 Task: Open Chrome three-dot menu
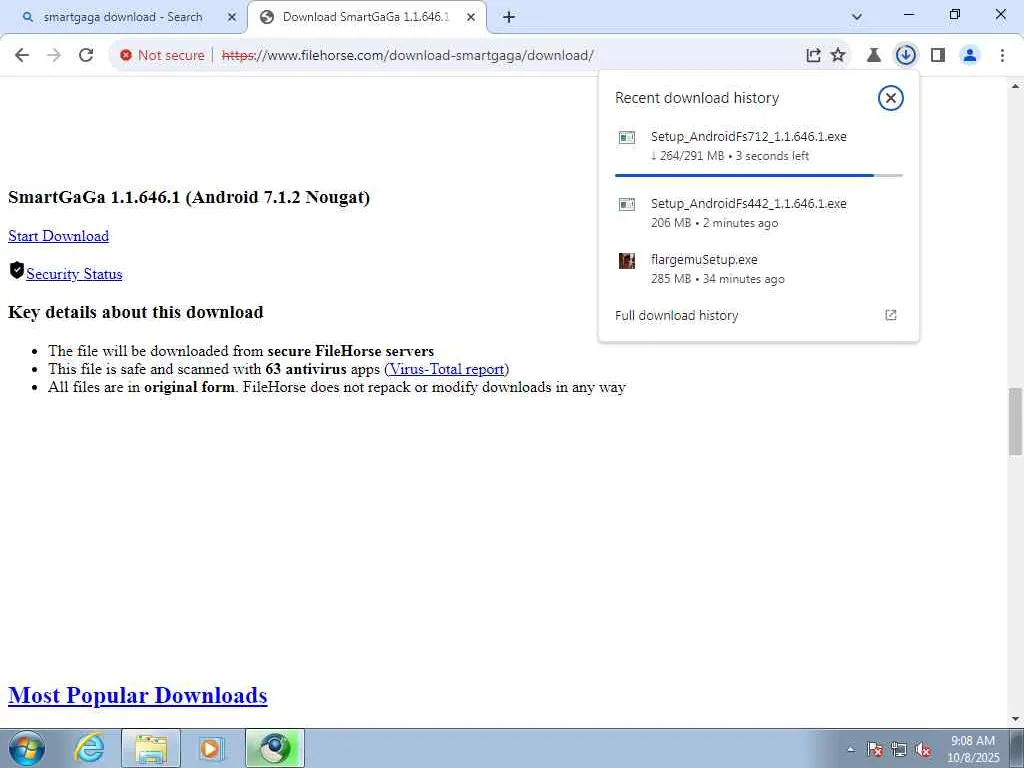(1002, 56)
